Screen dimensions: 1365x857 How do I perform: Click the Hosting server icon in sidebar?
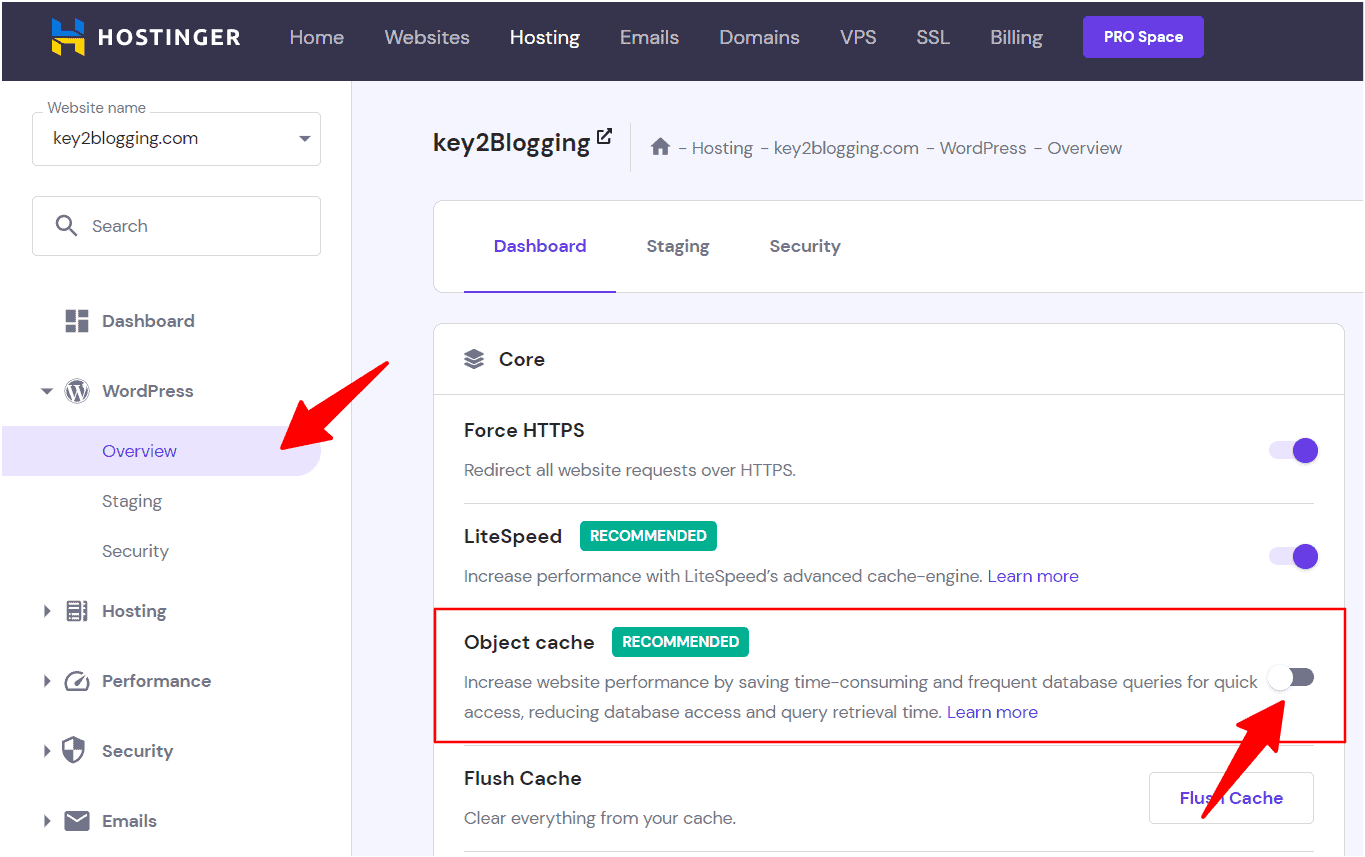point(77,611)
